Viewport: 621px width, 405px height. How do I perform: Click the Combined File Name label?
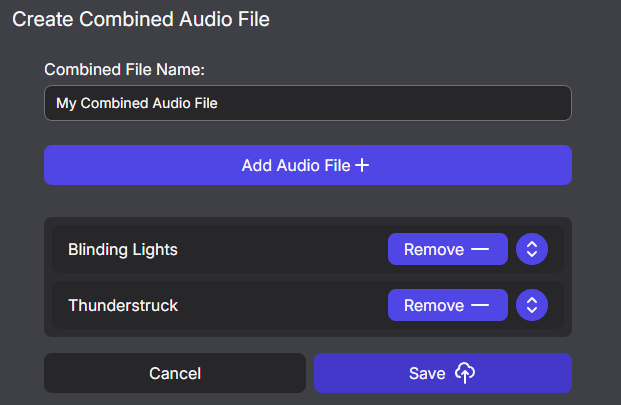(124, 70)
